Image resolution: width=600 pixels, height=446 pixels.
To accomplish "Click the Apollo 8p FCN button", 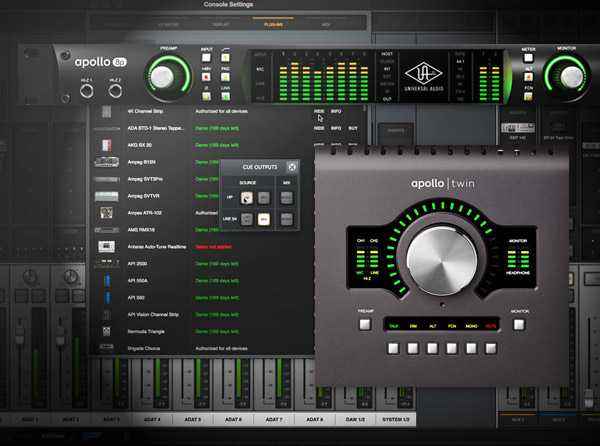I will click(x=528, y=96).
